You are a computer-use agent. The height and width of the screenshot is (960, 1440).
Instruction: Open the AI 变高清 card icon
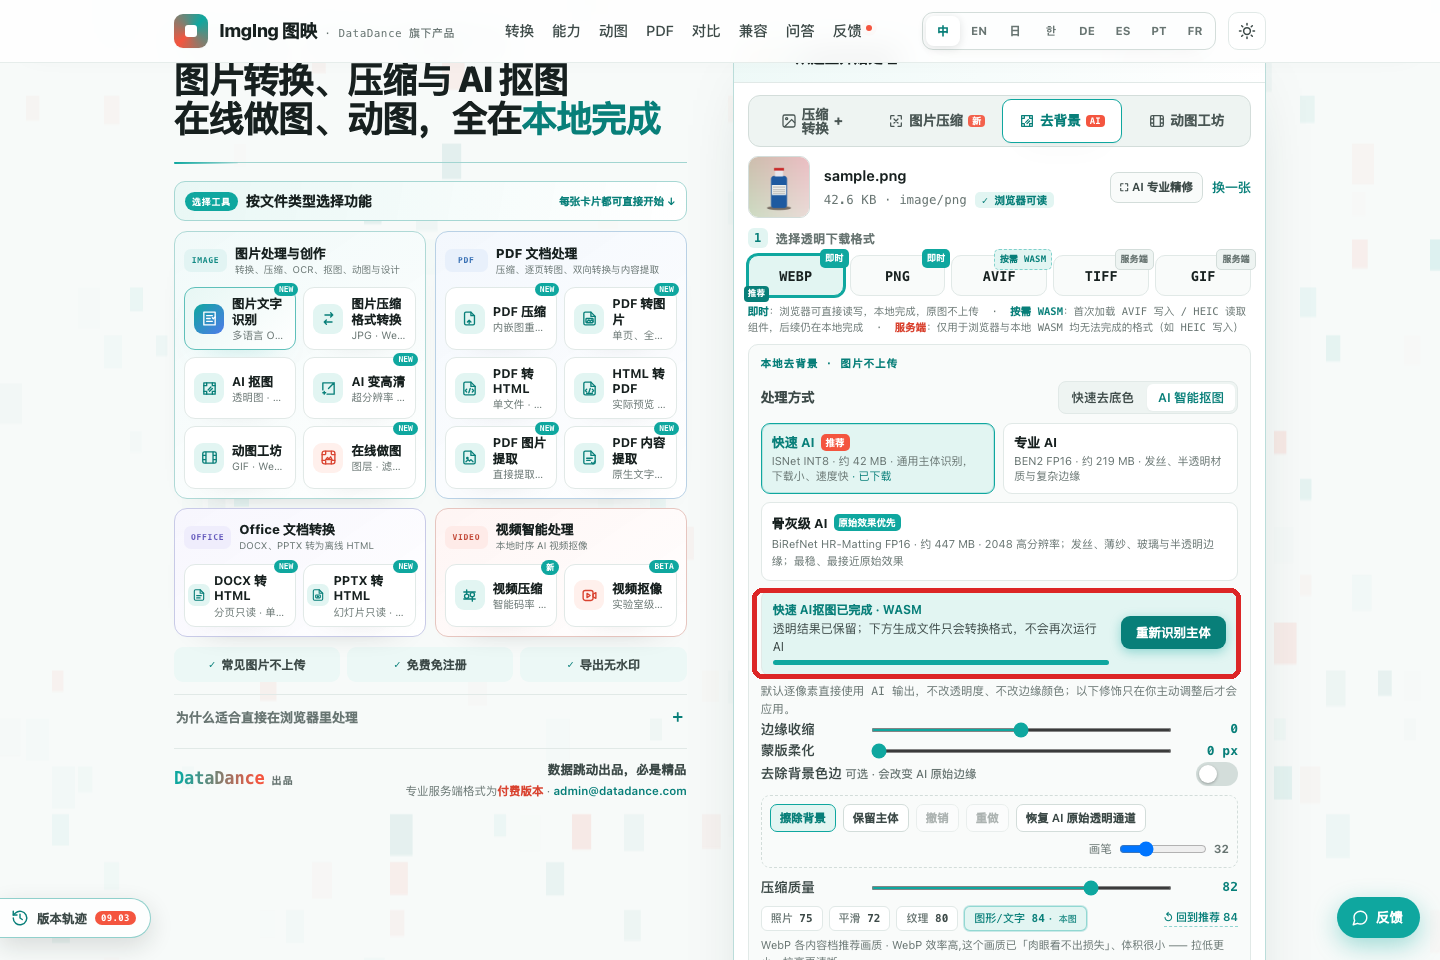point(328,388)
